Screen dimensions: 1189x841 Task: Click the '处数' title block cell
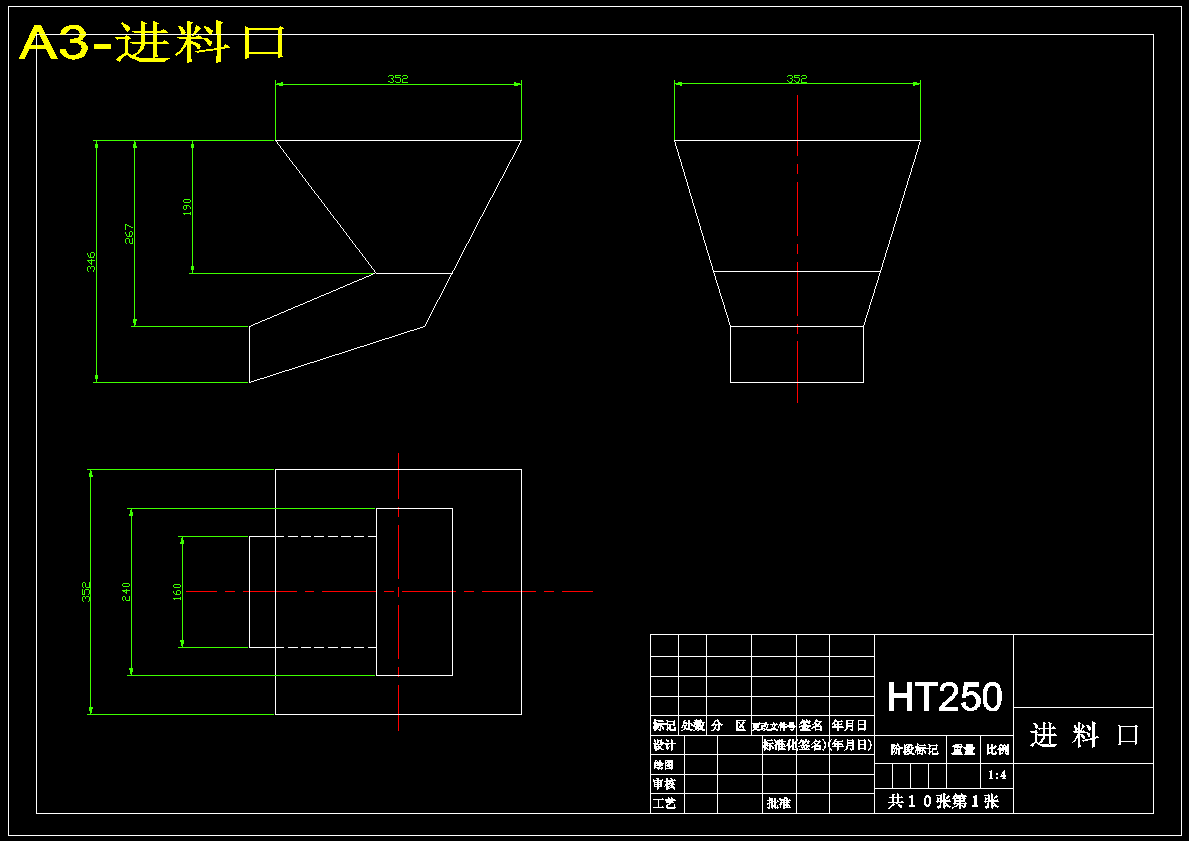(x=692, y=726)
